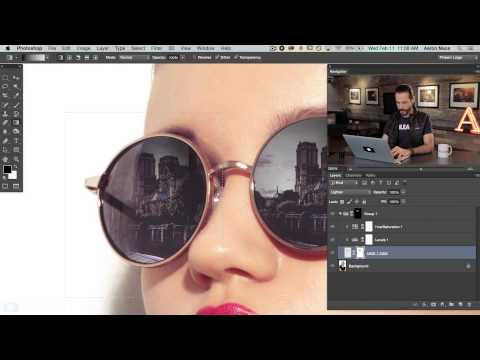Open the layer filter Kind dropdown
This screenshot has height=360, width=480.
344,183
